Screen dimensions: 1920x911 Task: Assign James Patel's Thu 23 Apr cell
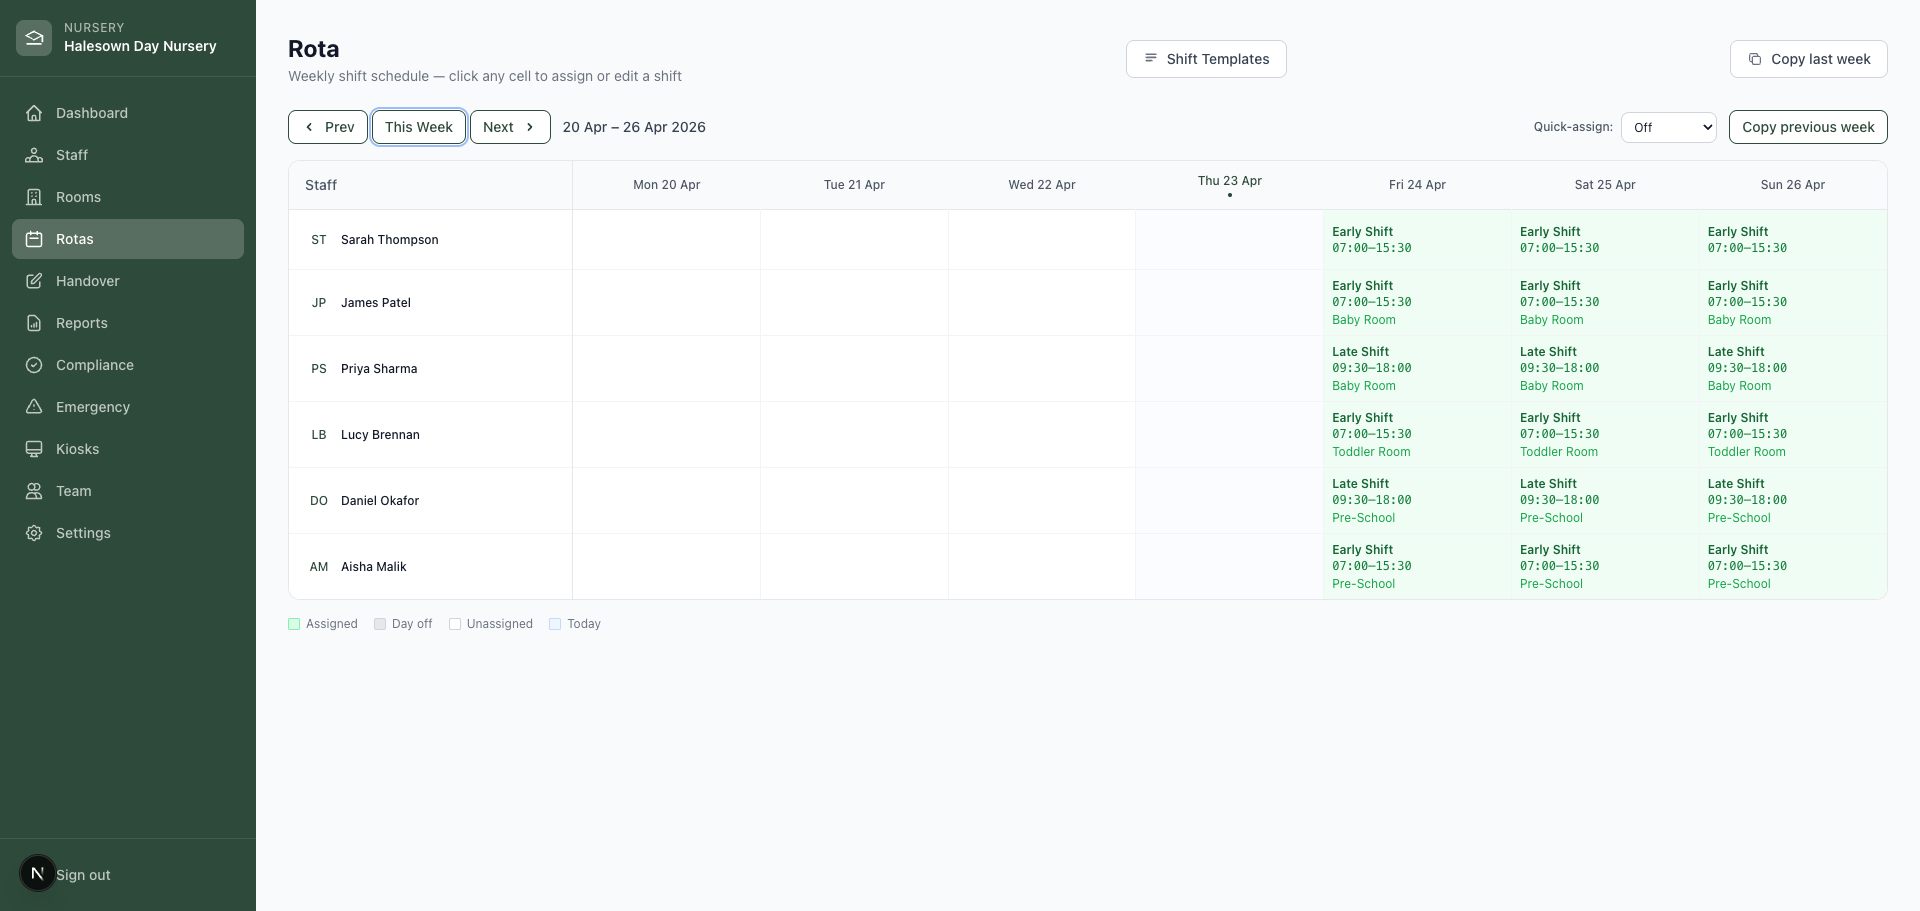pyautogui.click(x=1230, y=303)
